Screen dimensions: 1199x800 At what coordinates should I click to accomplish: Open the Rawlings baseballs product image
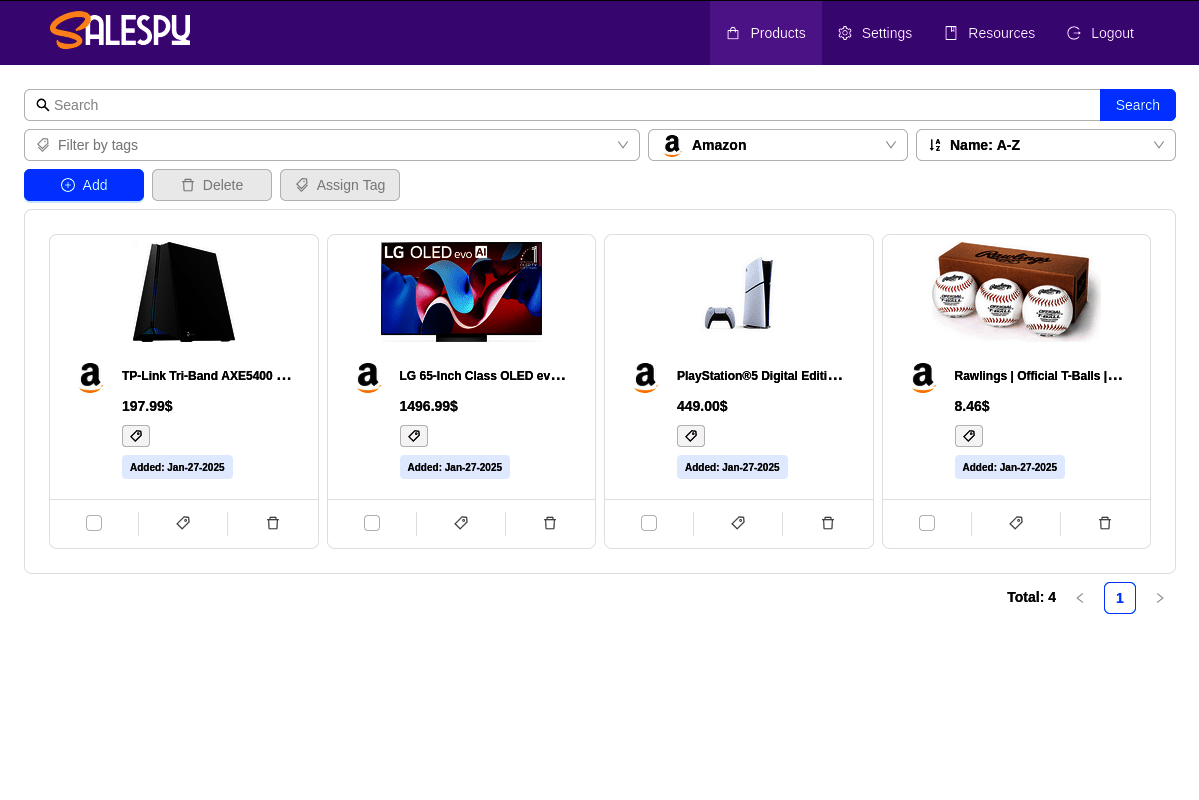click(x=1016, y=291)
